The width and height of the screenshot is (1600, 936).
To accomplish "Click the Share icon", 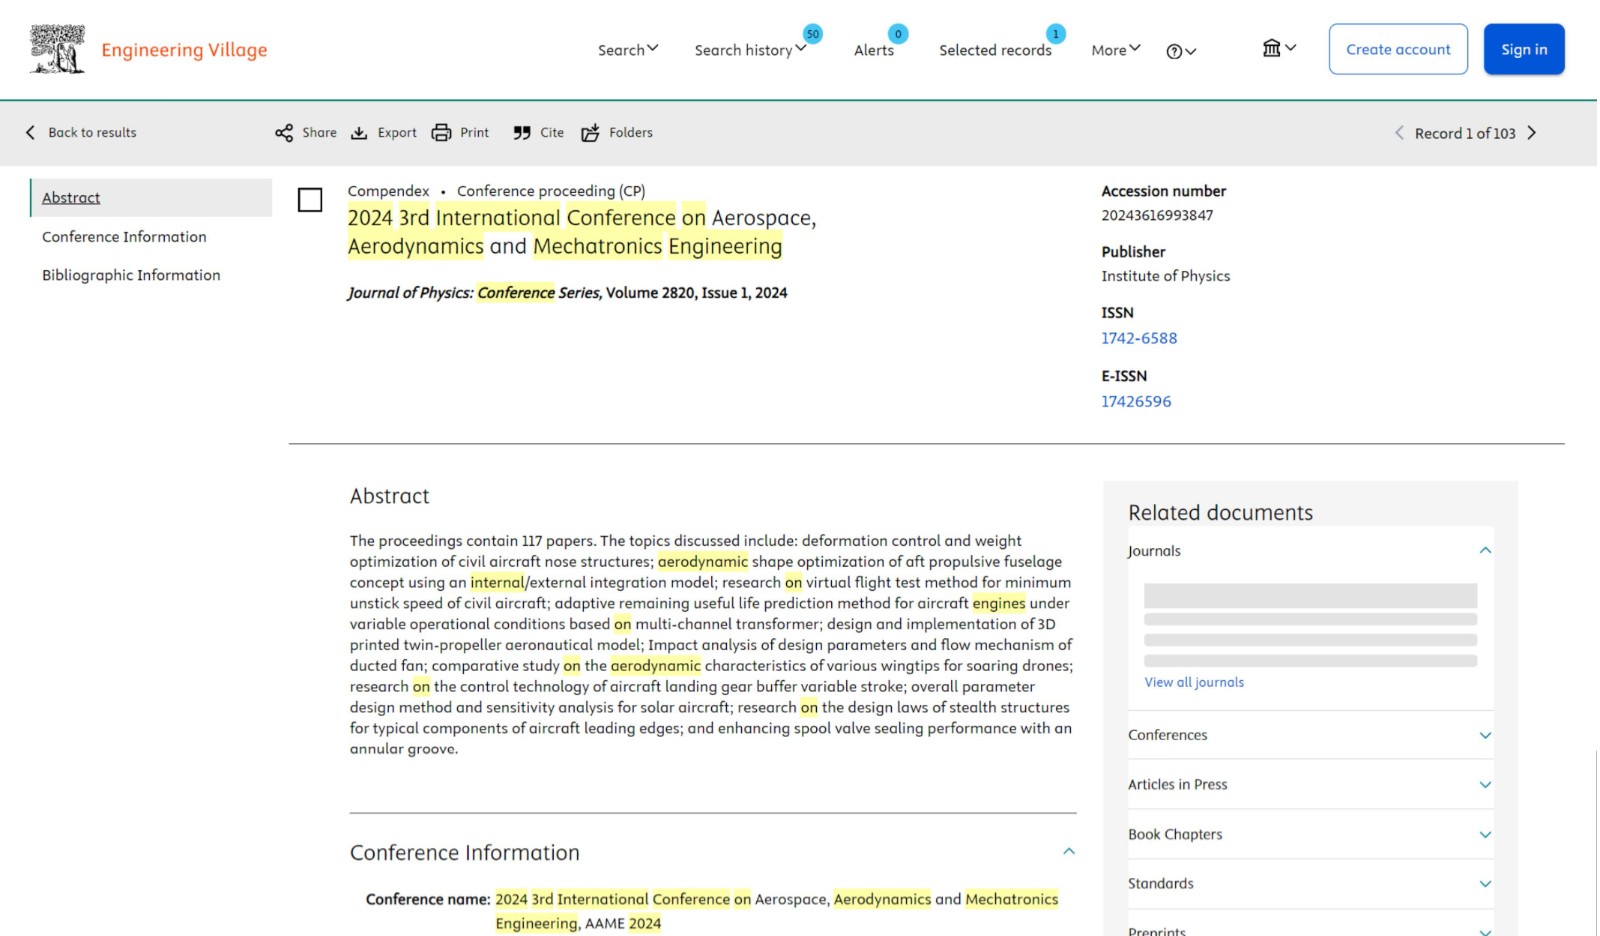I will point(284,133).
